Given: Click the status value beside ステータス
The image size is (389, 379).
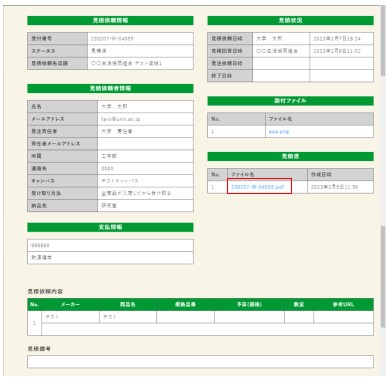Looking at the screenshot, I should [x=99, y=51].
